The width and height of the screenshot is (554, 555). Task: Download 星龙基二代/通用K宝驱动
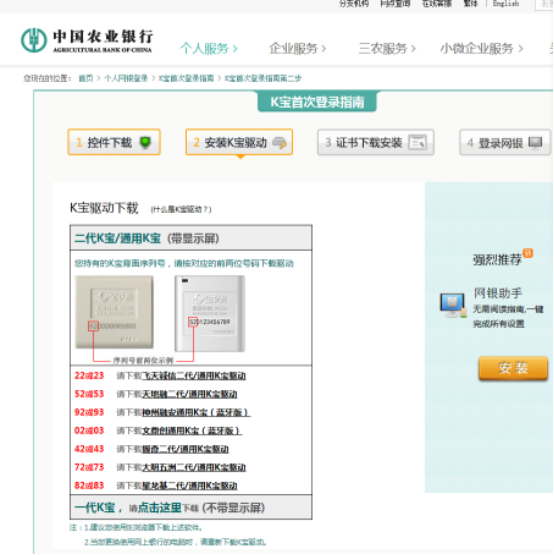click(x=190, y=486)
